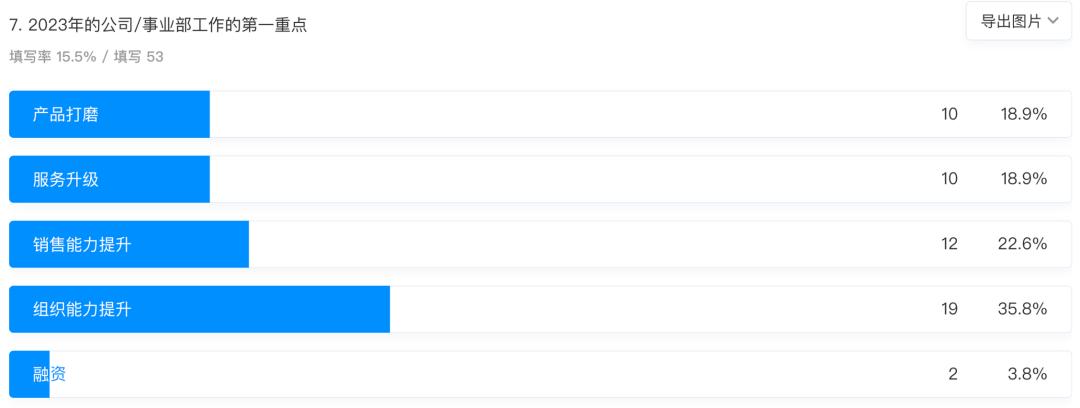Click the chevron arrow beside 导出图片
The width and height of the screenshot is (1080, 408).
(1052, 21)
